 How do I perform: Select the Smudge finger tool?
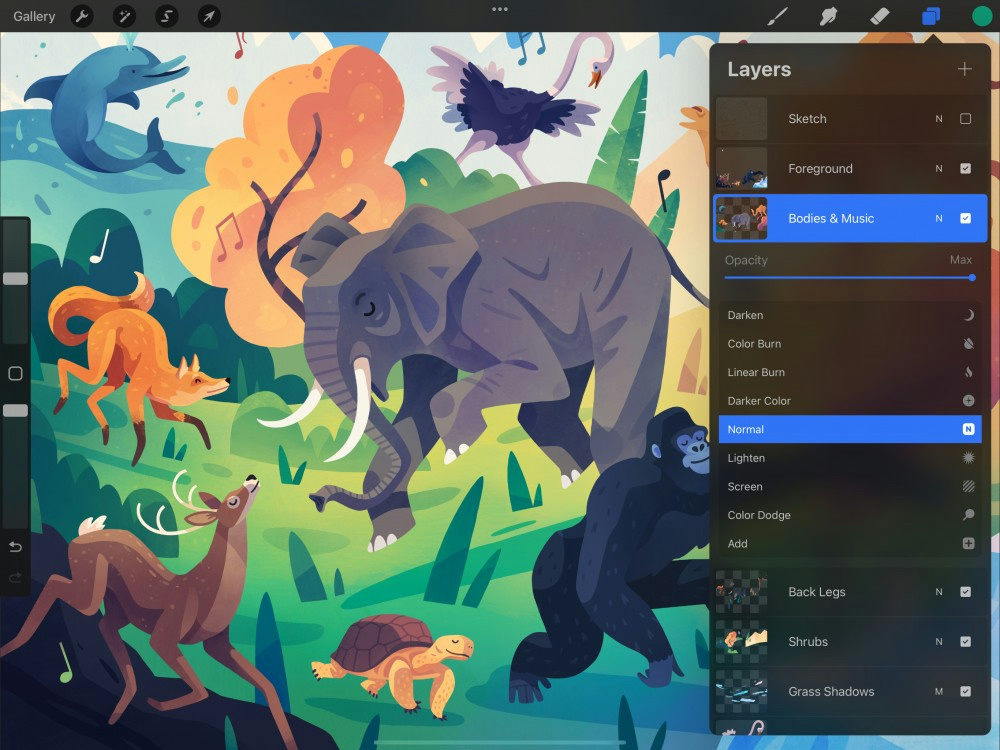828,16
